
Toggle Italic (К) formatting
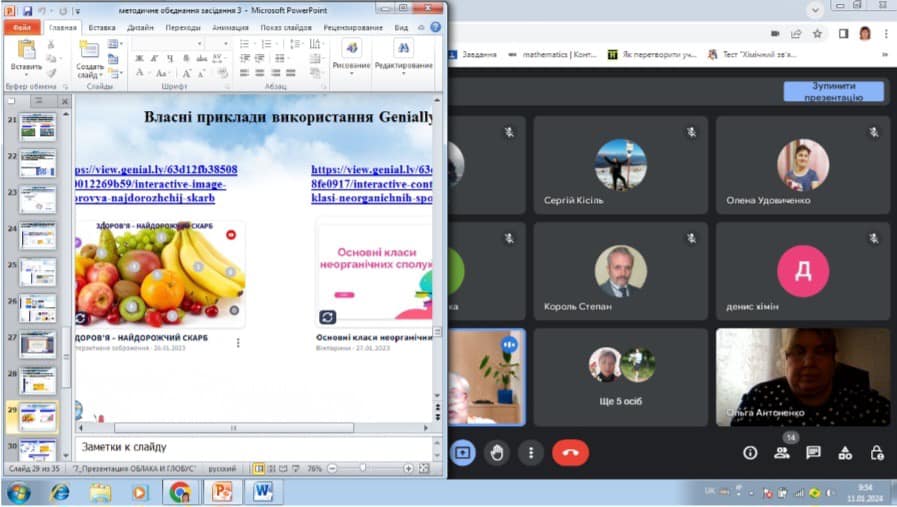tap(154, 58)
